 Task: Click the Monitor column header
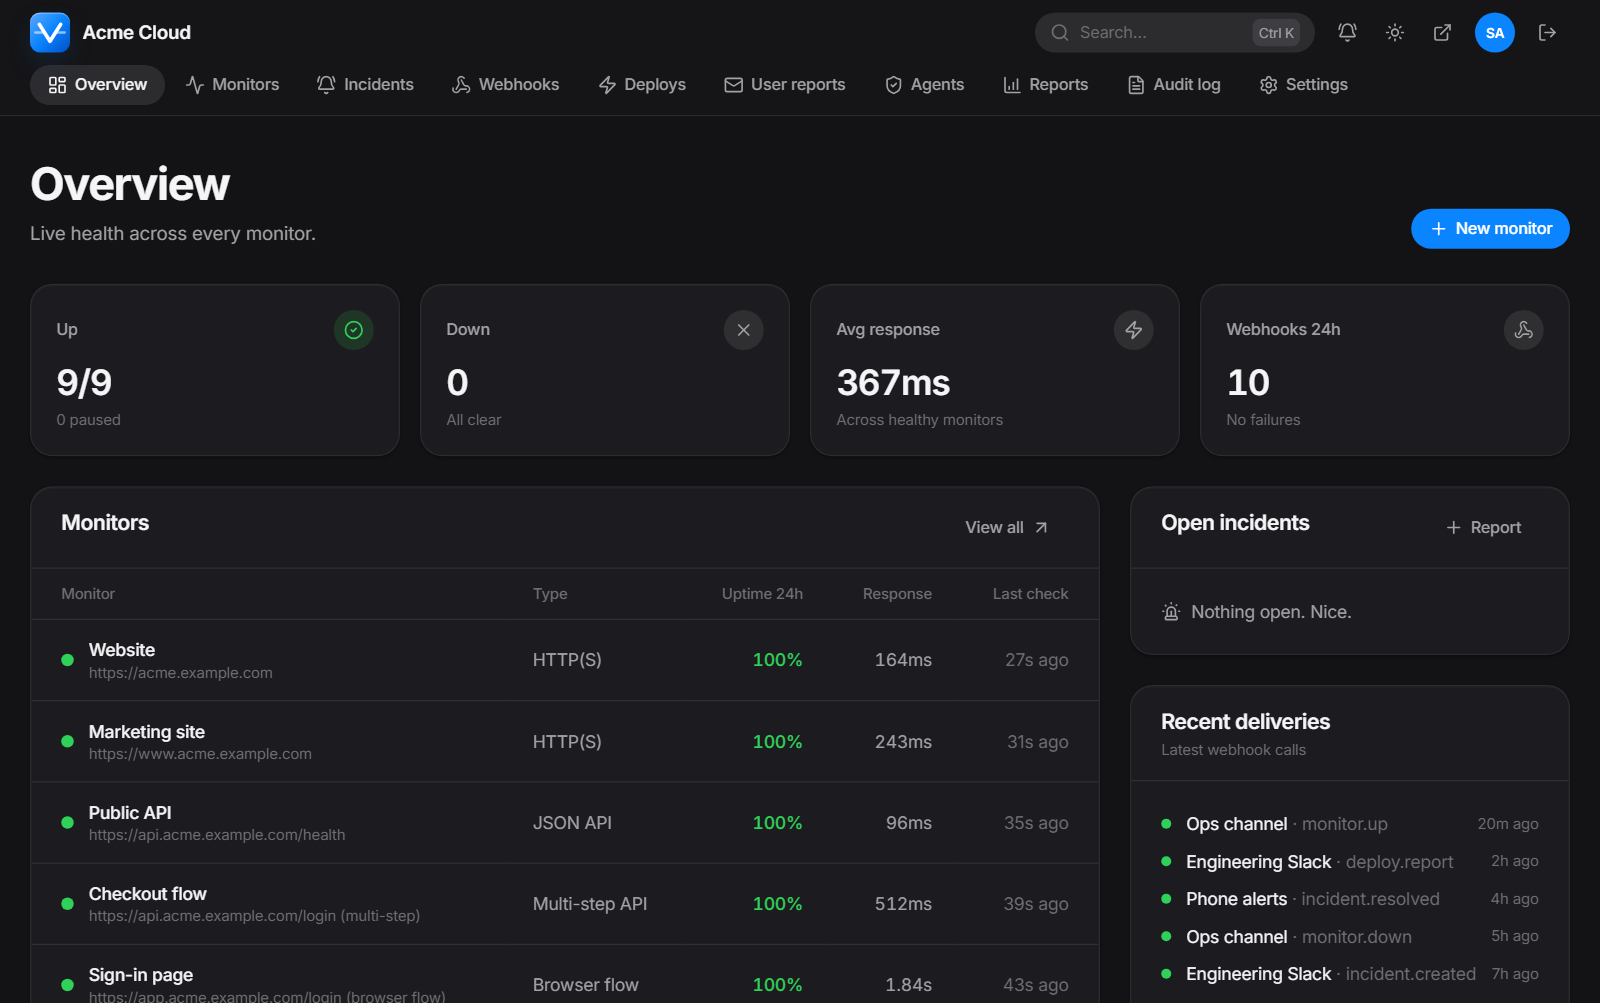pos(88,594)
